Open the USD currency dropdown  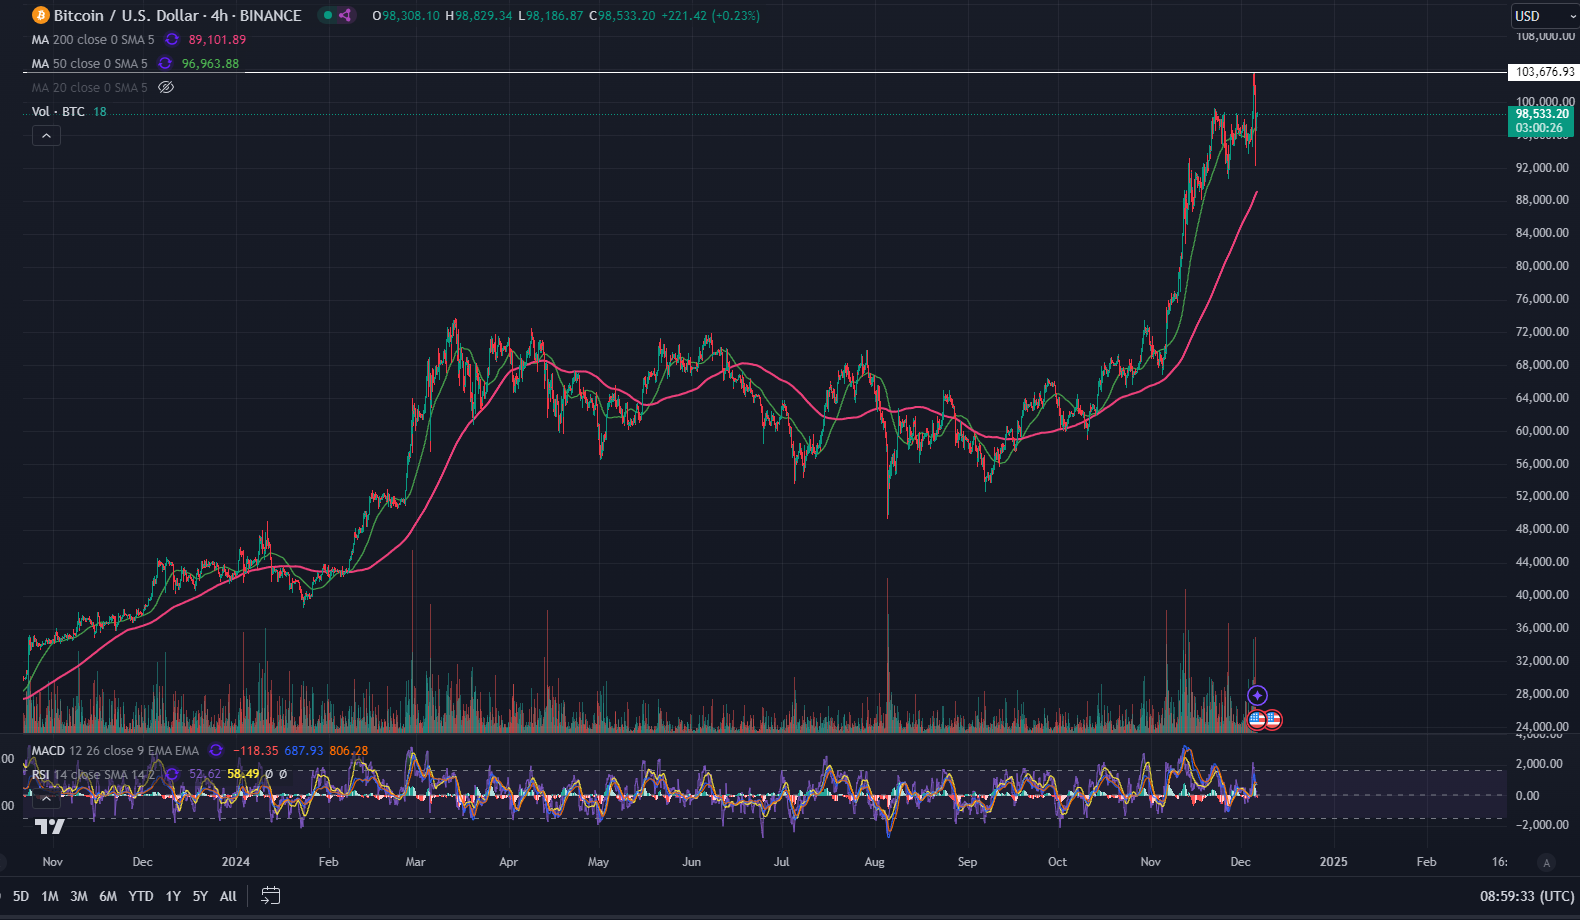(1544, 16)
